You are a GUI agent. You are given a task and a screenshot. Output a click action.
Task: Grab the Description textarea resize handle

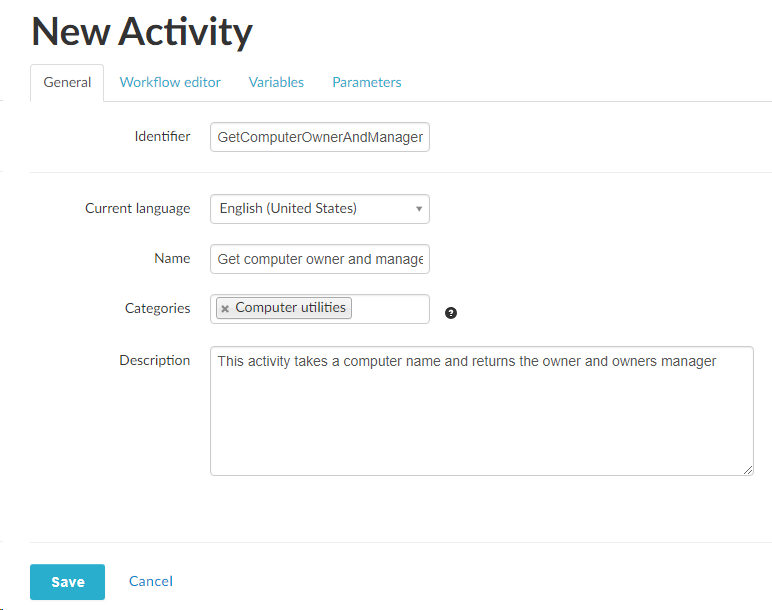(748, 470)
